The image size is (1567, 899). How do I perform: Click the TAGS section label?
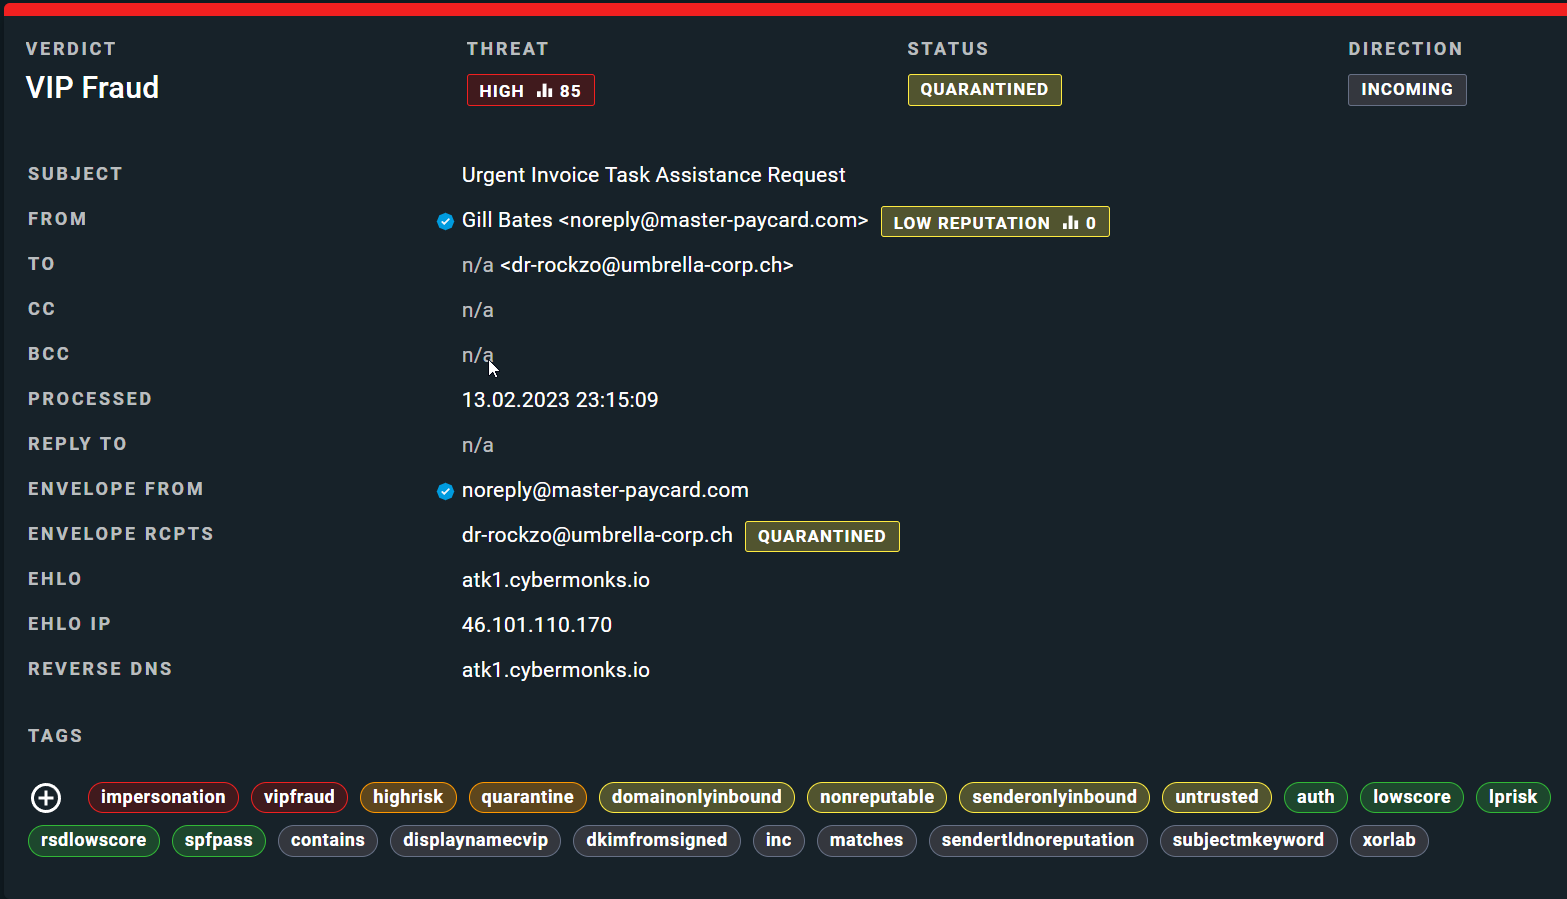tap(55, 736)
